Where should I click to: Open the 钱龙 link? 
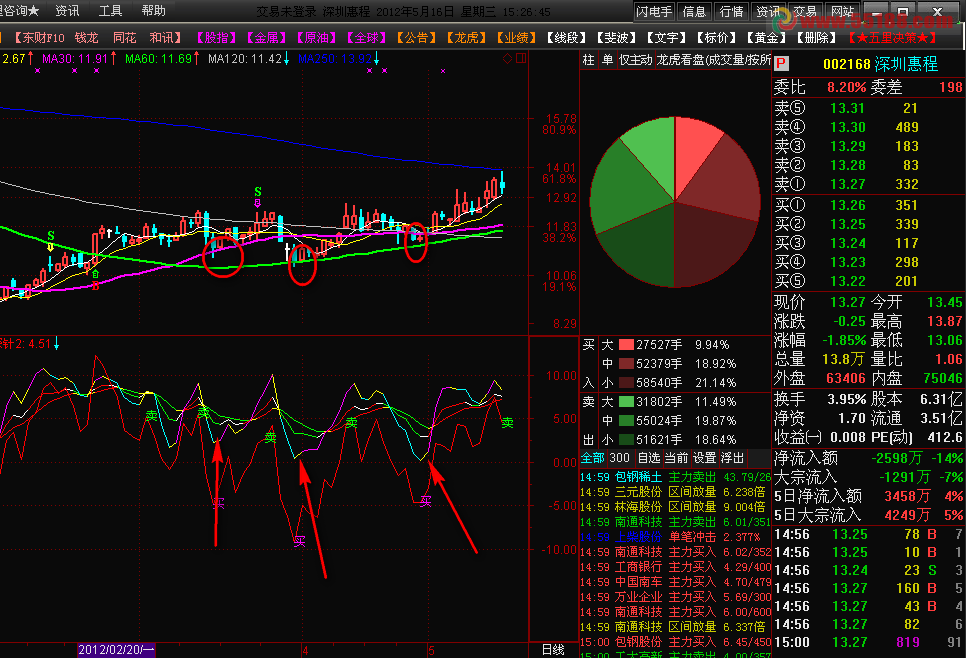tap(86, 38)
